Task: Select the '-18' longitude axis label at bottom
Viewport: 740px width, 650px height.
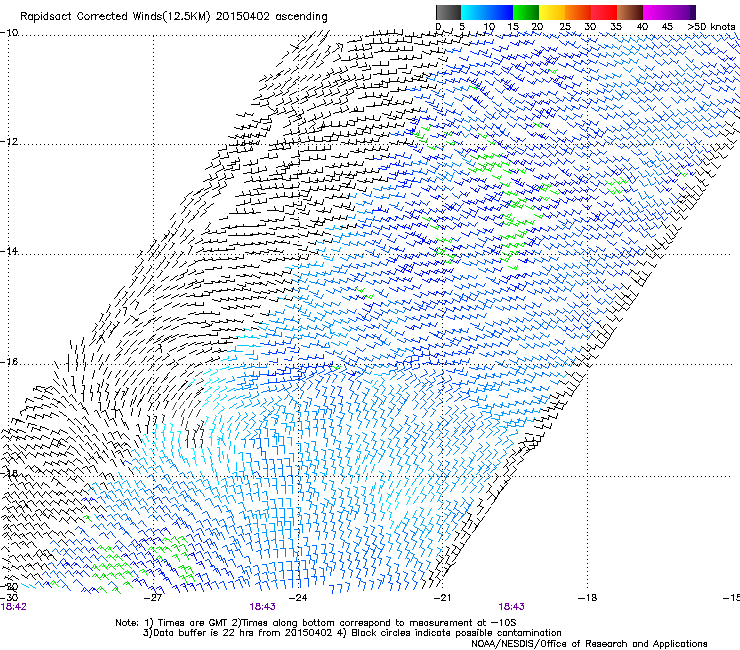Action: [x=587, y=598]
